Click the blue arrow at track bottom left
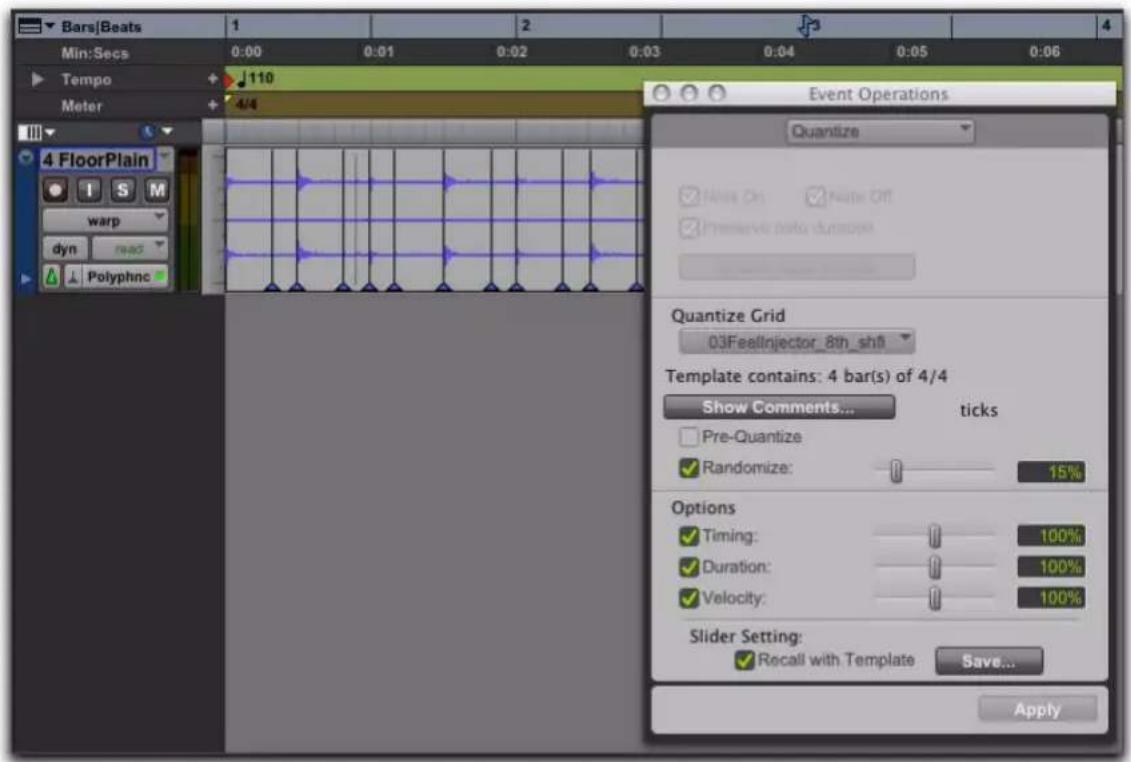 coord(26,278)
